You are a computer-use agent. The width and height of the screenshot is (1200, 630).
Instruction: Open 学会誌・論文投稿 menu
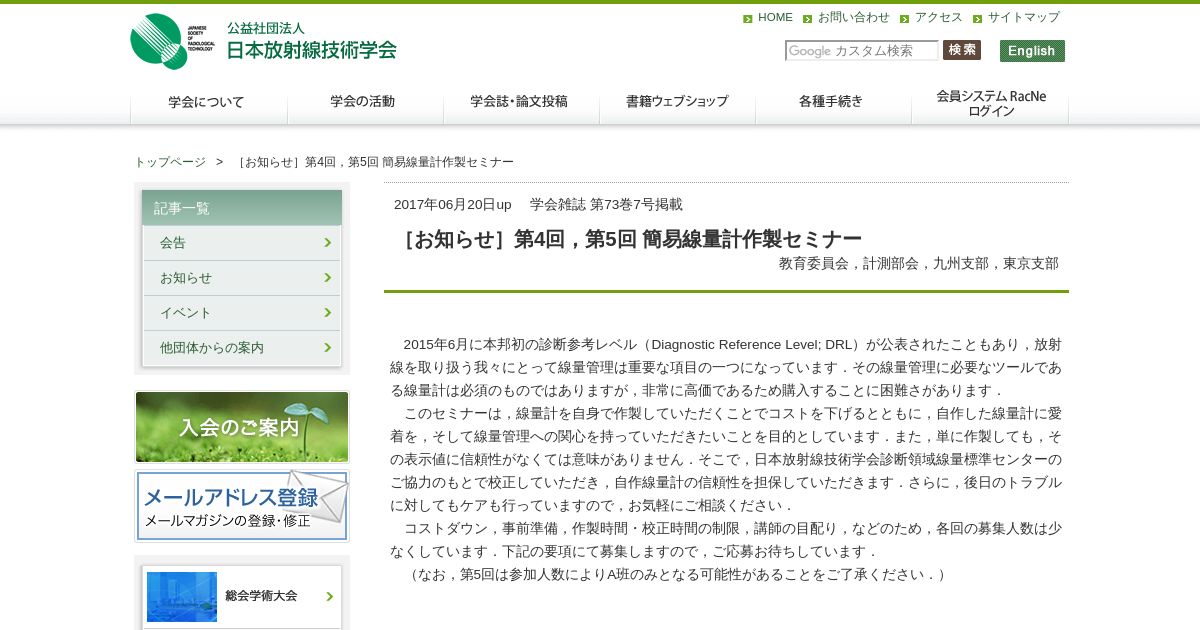click(x=521, y=102)
